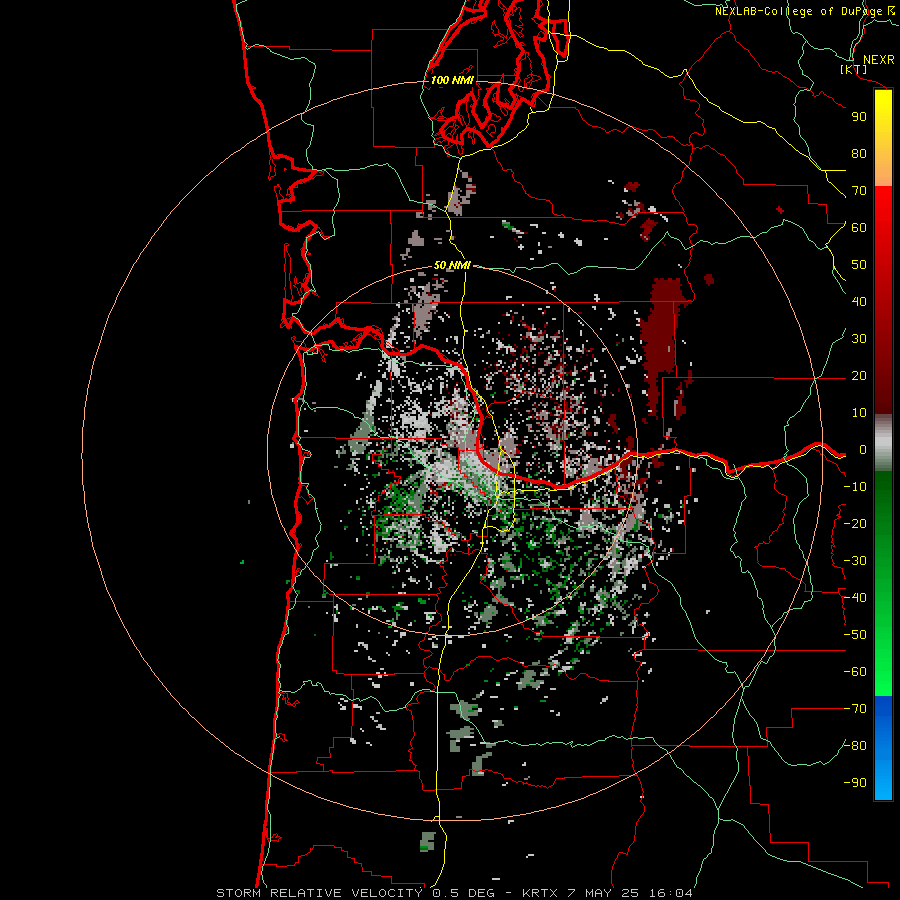Viewport: 900px width, 900px height.
Task: Click the NEXLAB-College of DuPage credit text
Action: [x=804, y=11]
